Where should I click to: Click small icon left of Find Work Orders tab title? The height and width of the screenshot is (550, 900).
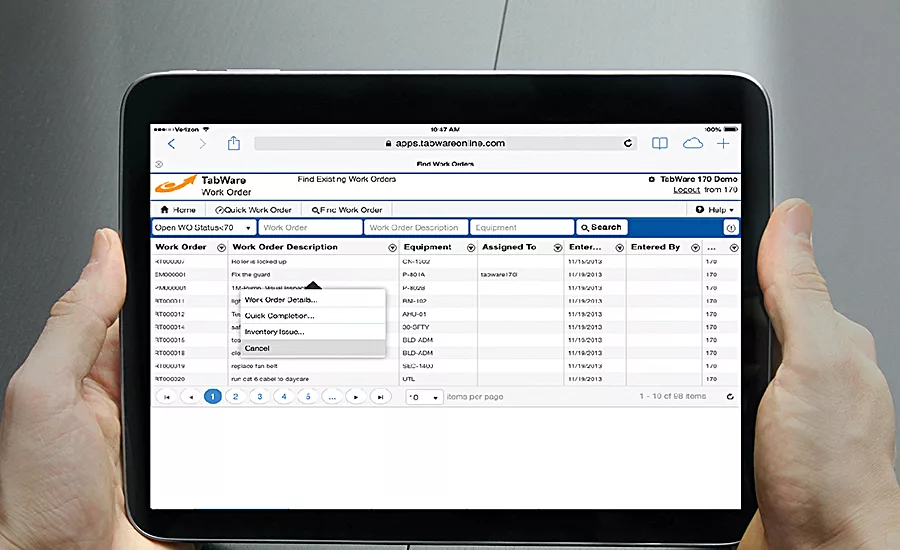pyautogui.click(x=159, y=164)
